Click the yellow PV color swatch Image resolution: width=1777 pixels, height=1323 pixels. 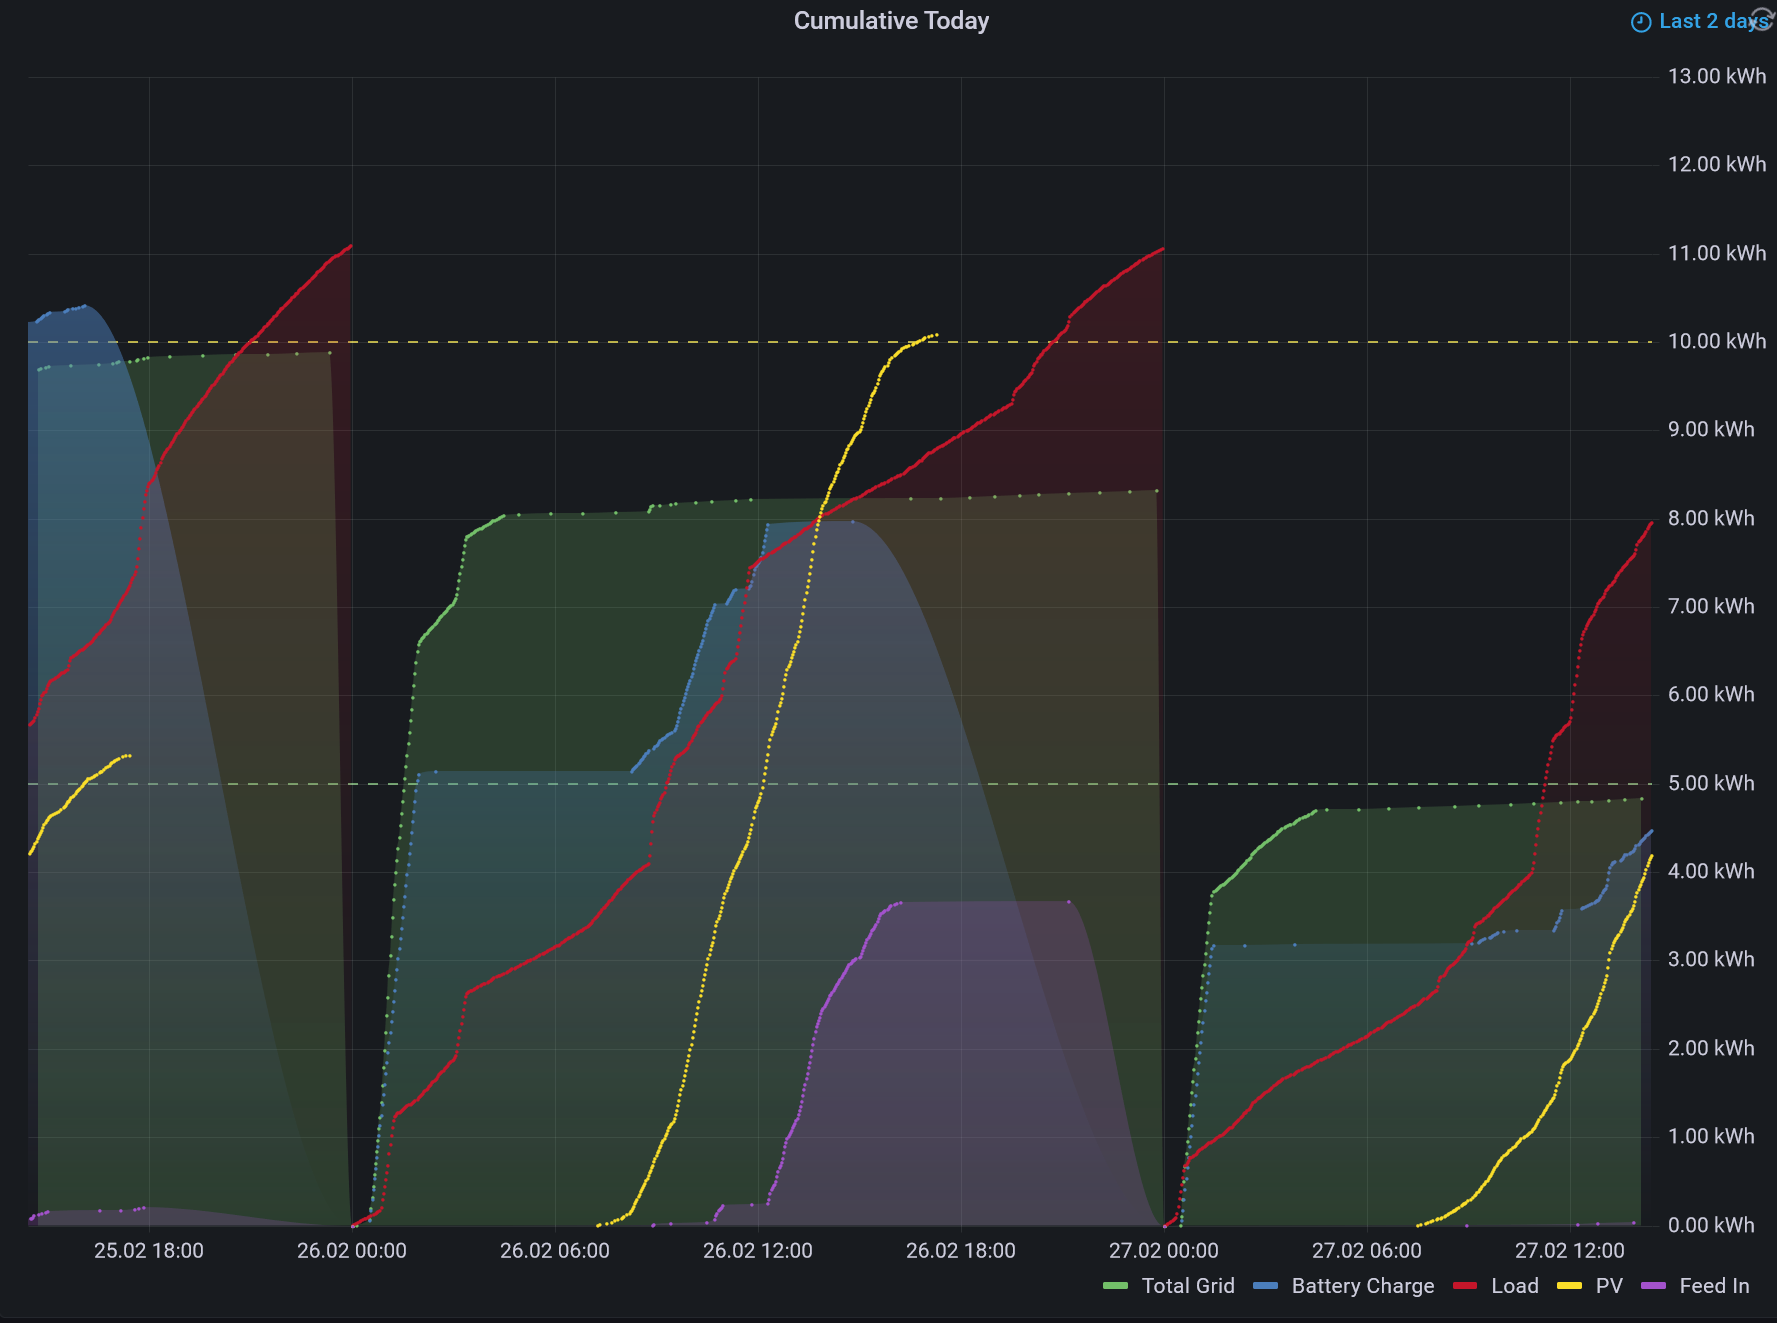[x=1570, y=1286]
